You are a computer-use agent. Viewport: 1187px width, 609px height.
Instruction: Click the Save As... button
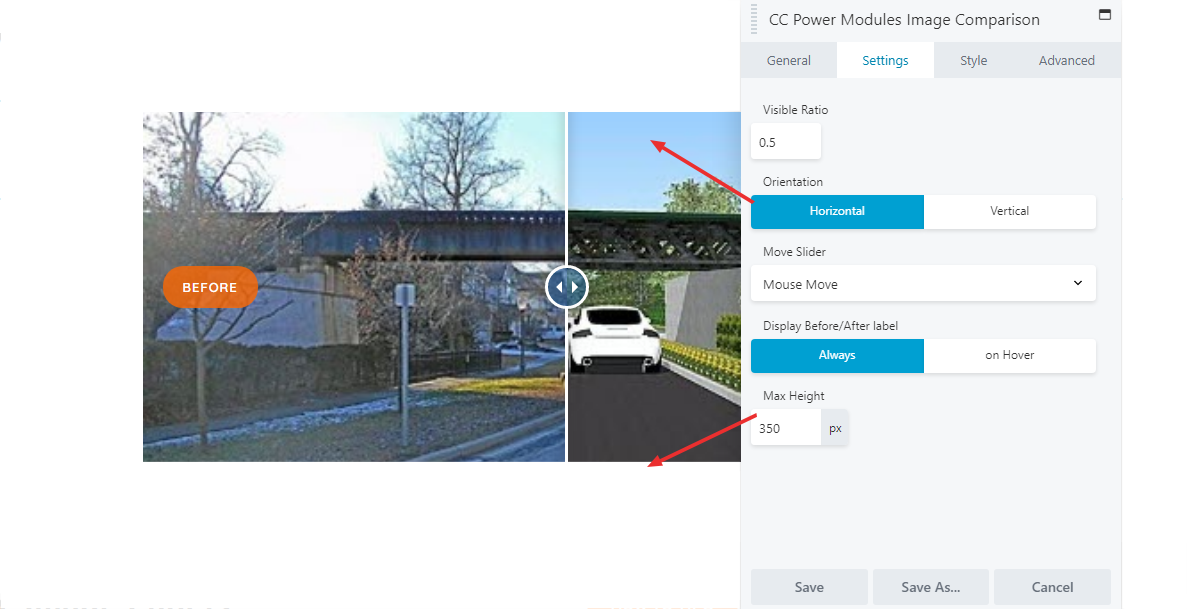click(930, 587)
